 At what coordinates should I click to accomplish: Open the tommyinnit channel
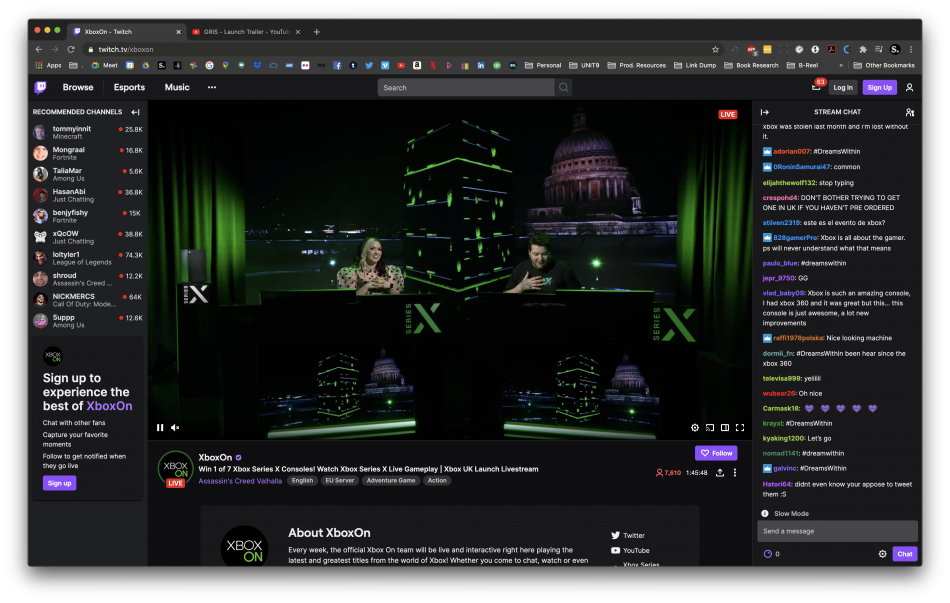click(88, 132)
